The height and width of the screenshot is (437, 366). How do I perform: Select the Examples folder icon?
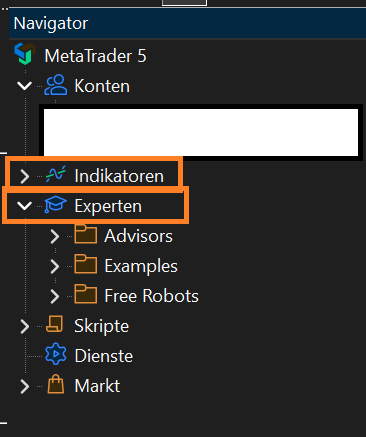(86, 264)
